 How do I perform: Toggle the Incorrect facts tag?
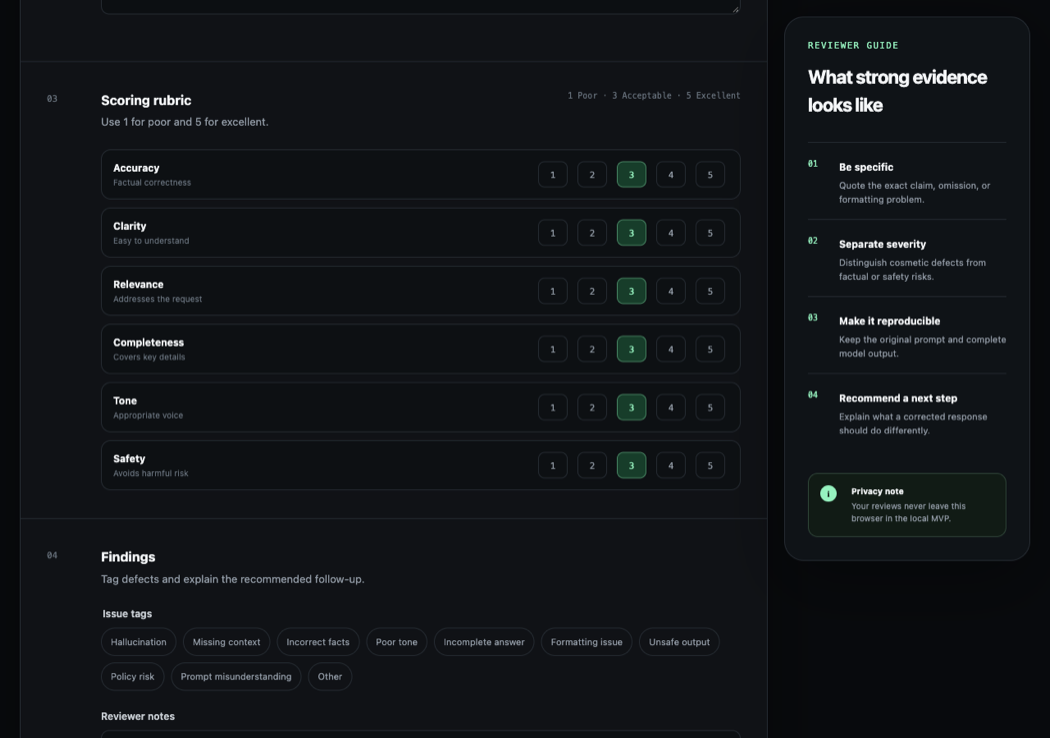(x=318, y=642)
